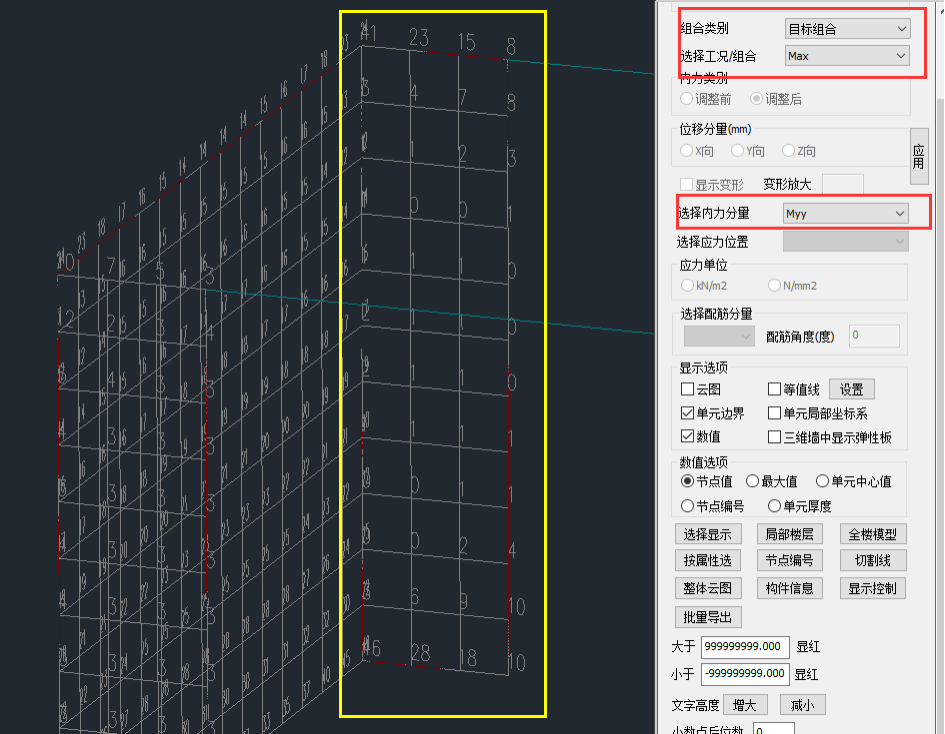Click the 配筋角度(度) input field
Image resolution: width=945 pixels, height=734 pixels.
[874, 336]
